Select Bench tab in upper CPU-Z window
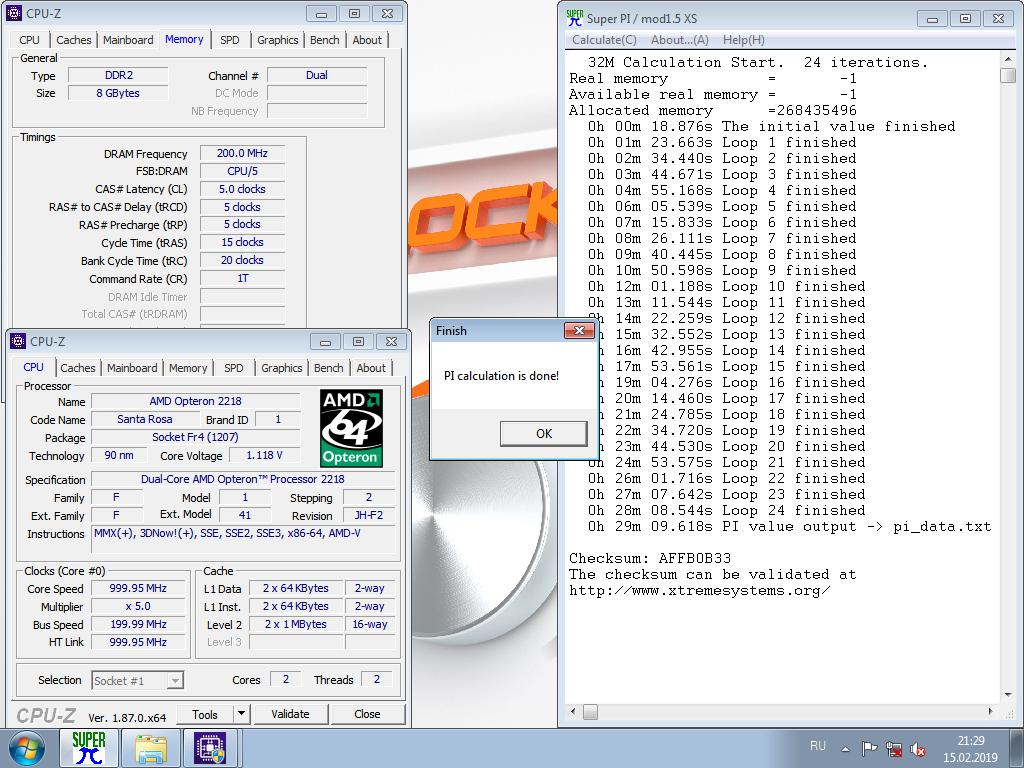This screenshot has height=768, width=1024. click(325, 40)
